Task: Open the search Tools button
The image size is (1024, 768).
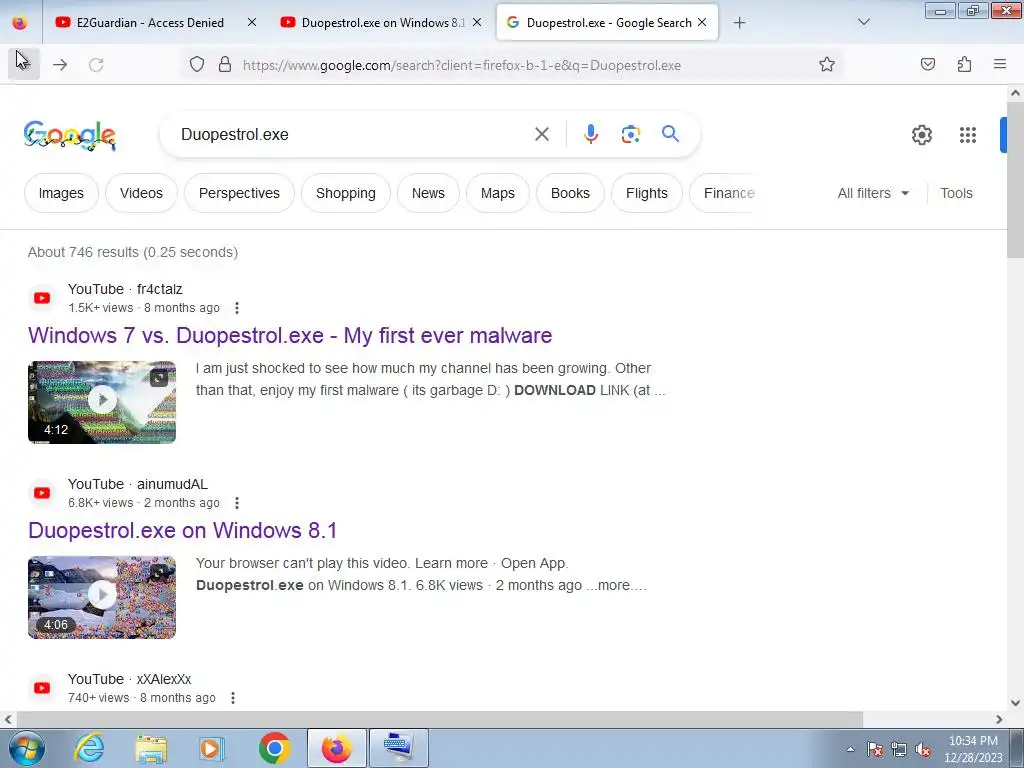Action: tap(956, 193)
